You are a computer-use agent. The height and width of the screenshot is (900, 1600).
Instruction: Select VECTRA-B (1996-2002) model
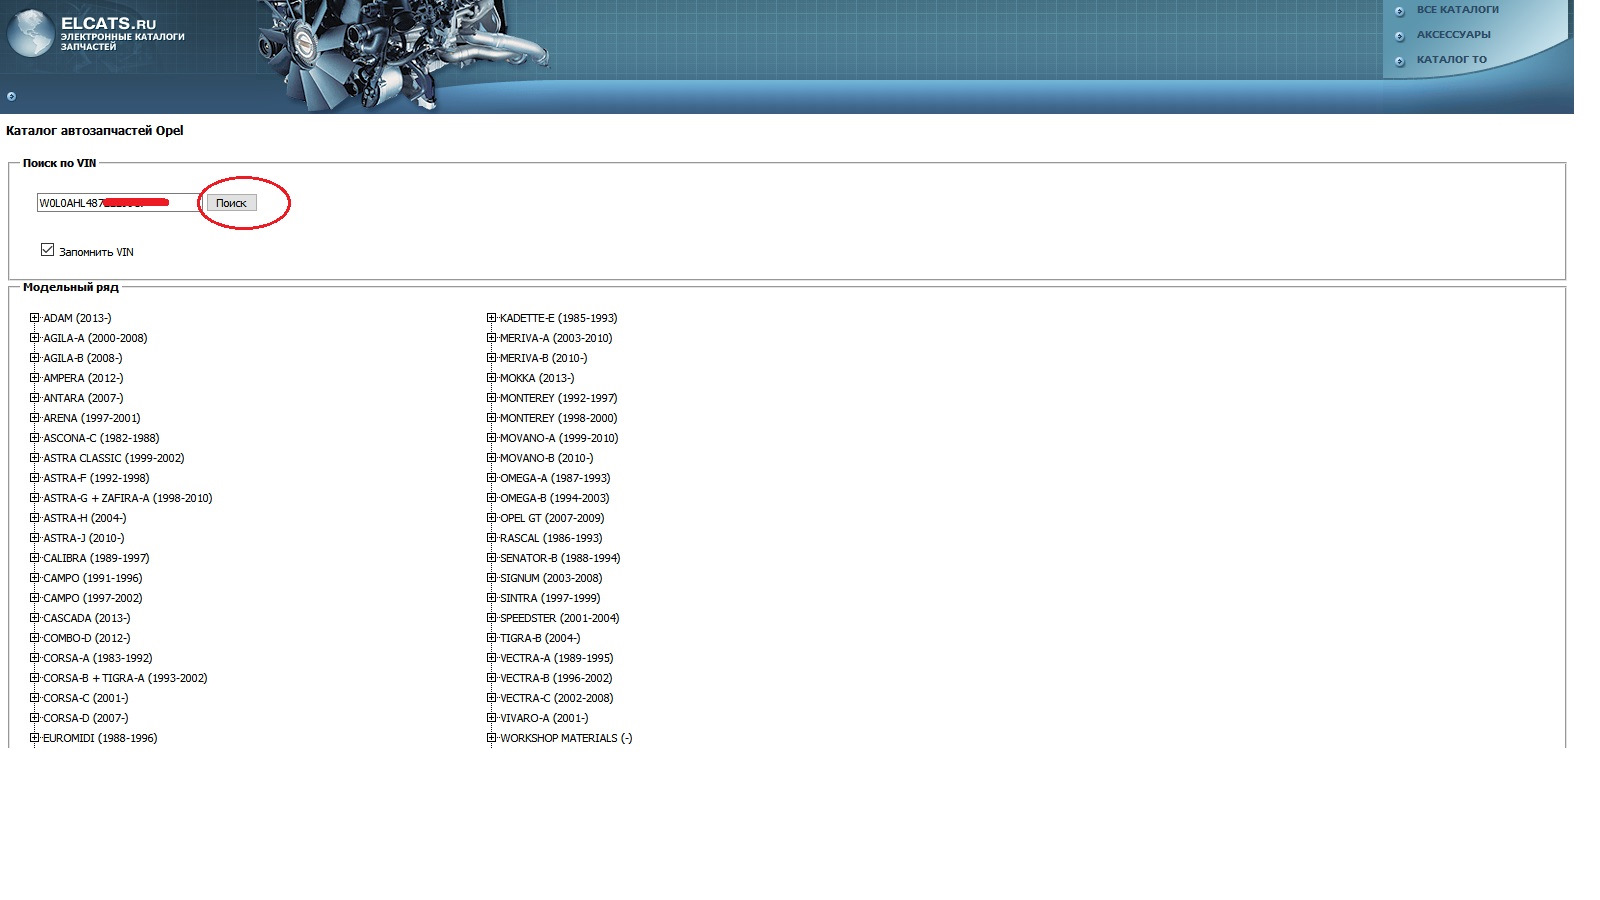click(x=556, y=678)
